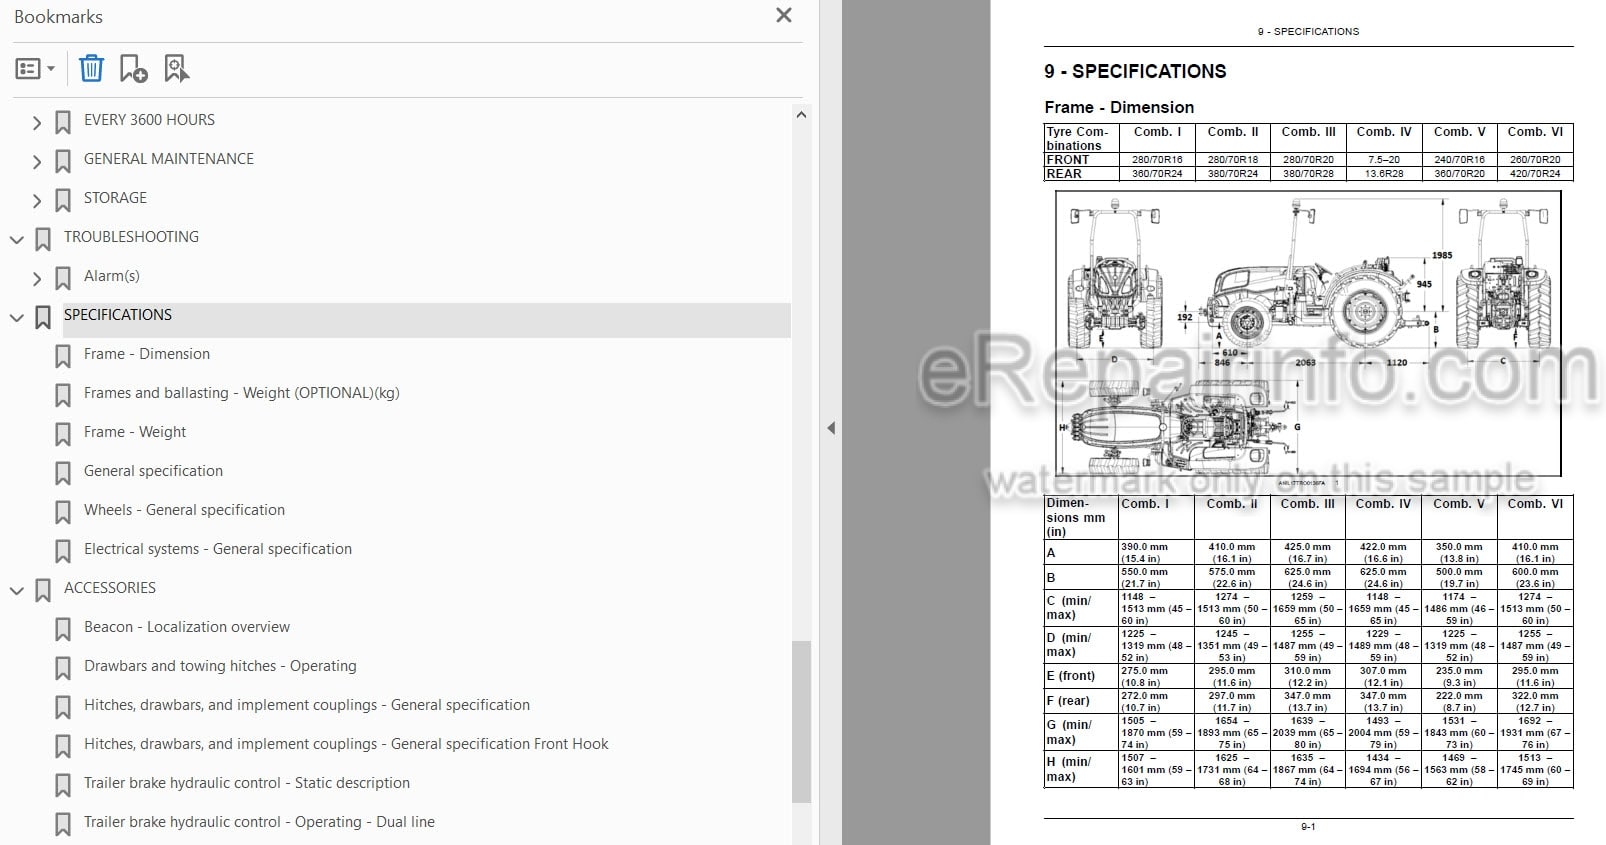Click the FRONT row label in tyre table
Viewport: 1606px width, 845px height.
point(1068,160)
